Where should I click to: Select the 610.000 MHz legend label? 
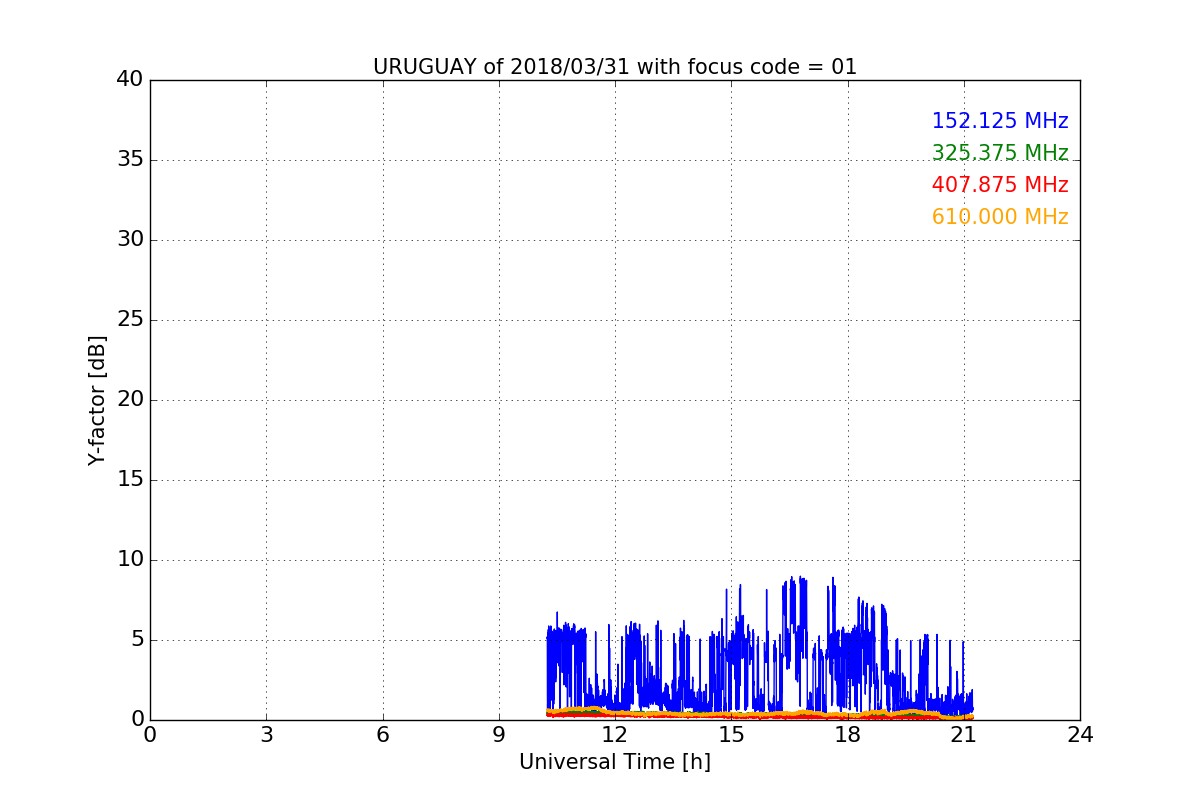tap(1000, 217)
